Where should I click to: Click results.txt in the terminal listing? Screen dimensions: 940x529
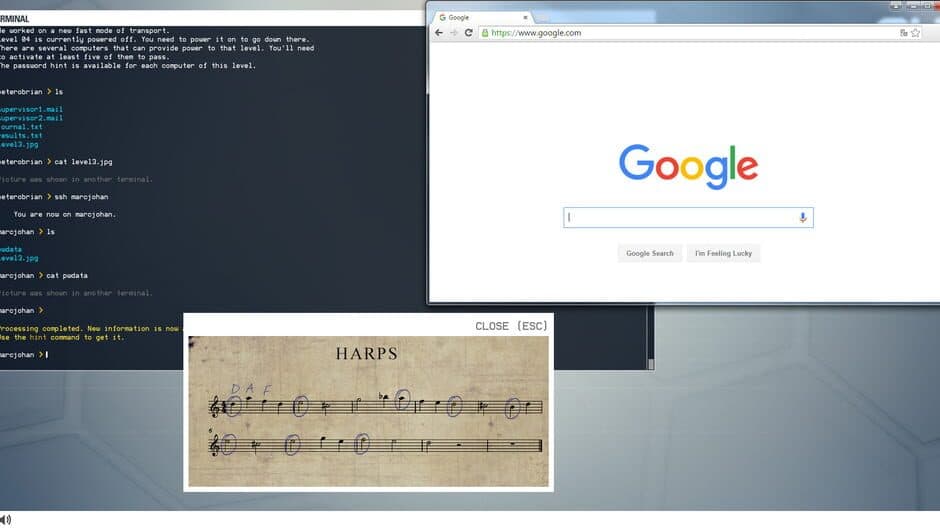[x=21, y=136]
